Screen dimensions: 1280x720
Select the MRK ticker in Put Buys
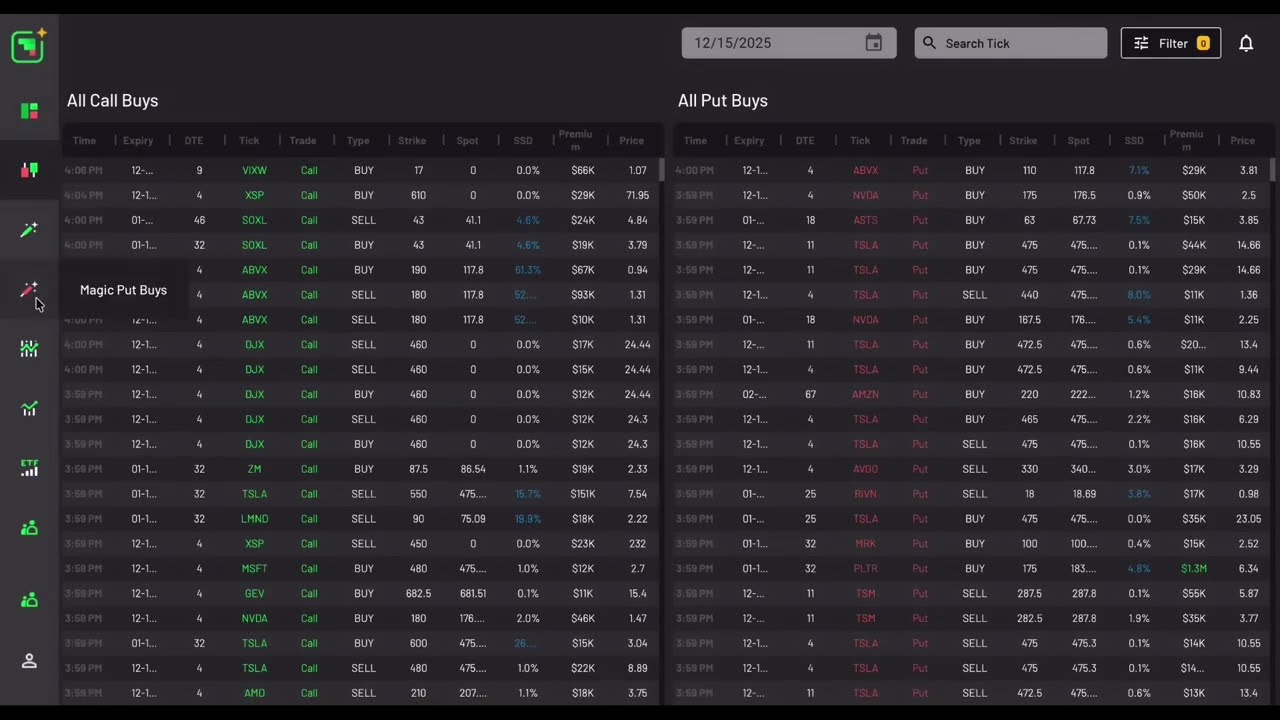tap(866, 544)
